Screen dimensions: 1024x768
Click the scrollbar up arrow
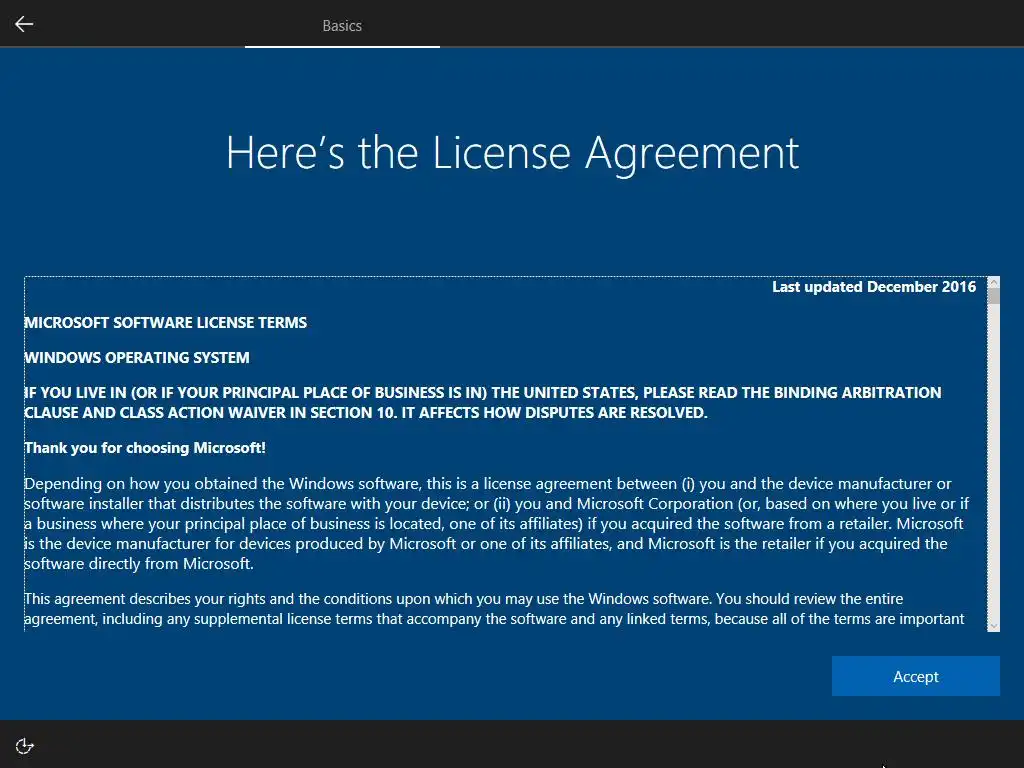(x=994, y=282)
